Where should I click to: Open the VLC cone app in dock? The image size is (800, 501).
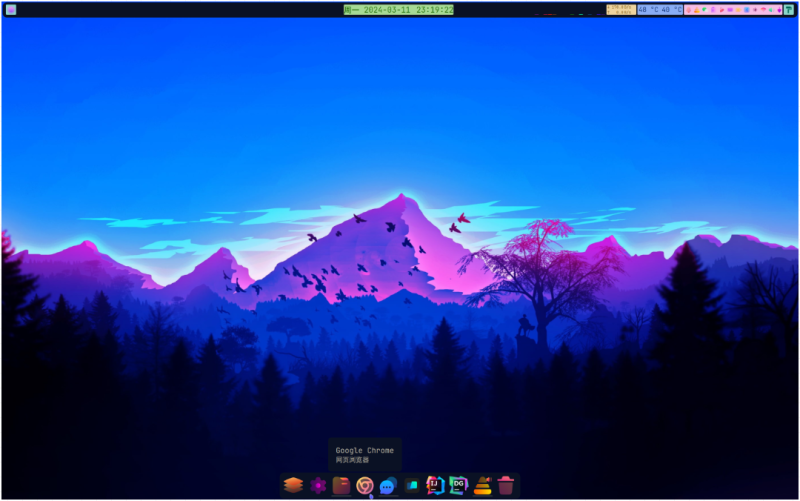coord(482,485)
